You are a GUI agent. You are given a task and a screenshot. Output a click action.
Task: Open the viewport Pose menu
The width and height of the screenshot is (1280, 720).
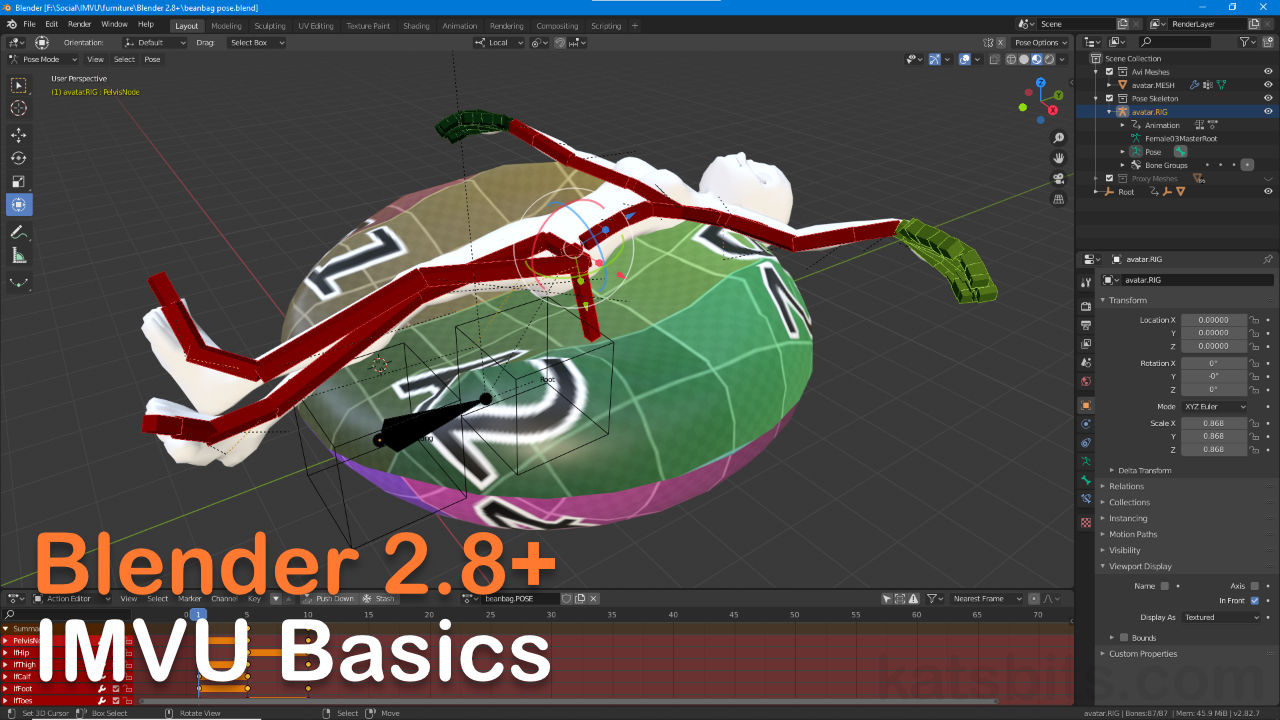click(152, 59)
